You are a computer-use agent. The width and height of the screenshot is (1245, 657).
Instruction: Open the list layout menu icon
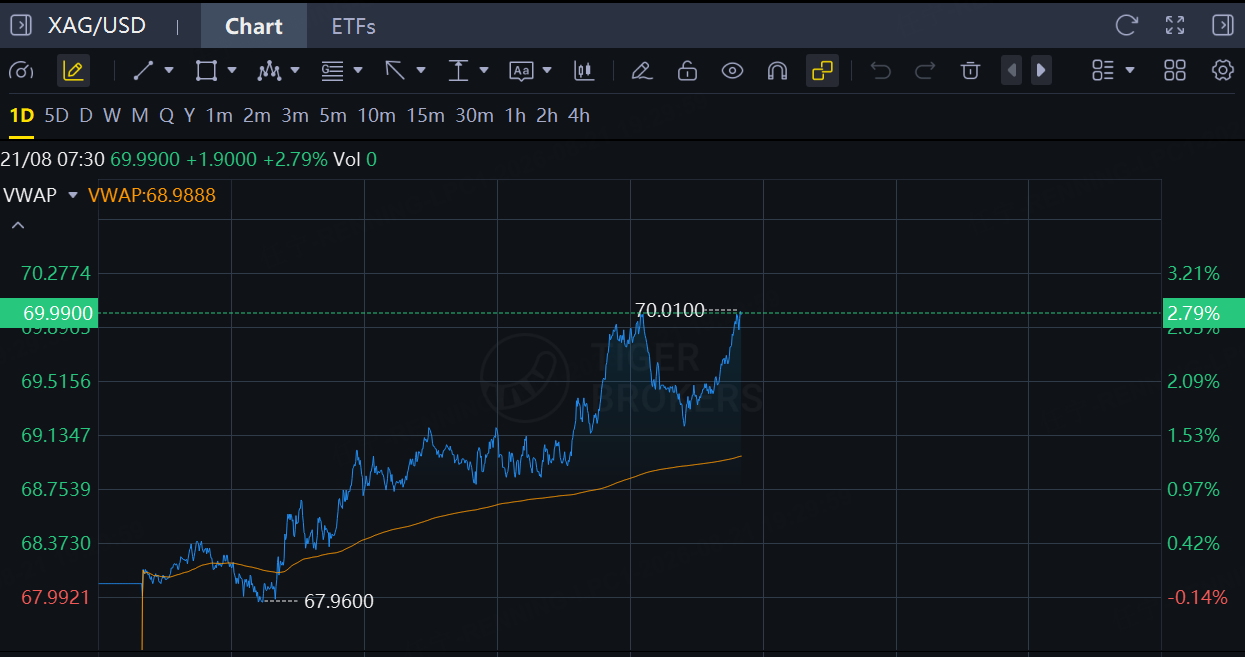pyautogui.click(x=1103, y=70)
